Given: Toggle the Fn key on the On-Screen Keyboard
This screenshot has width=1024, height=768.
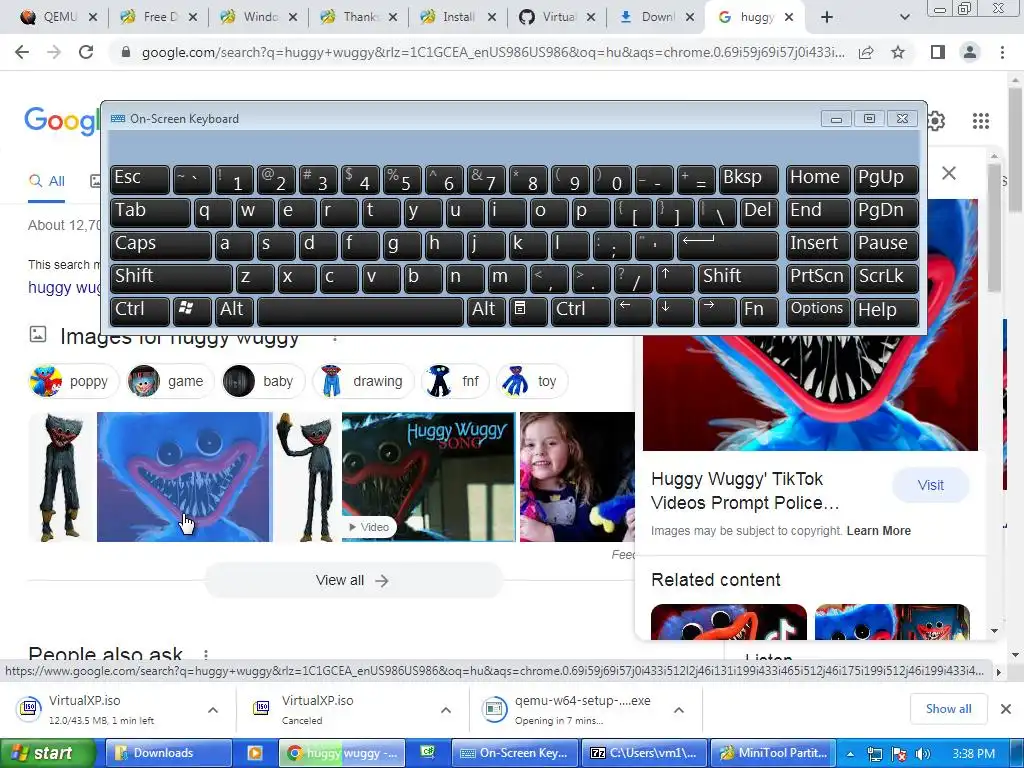Looking at the screenshot, I should (759, 310).
